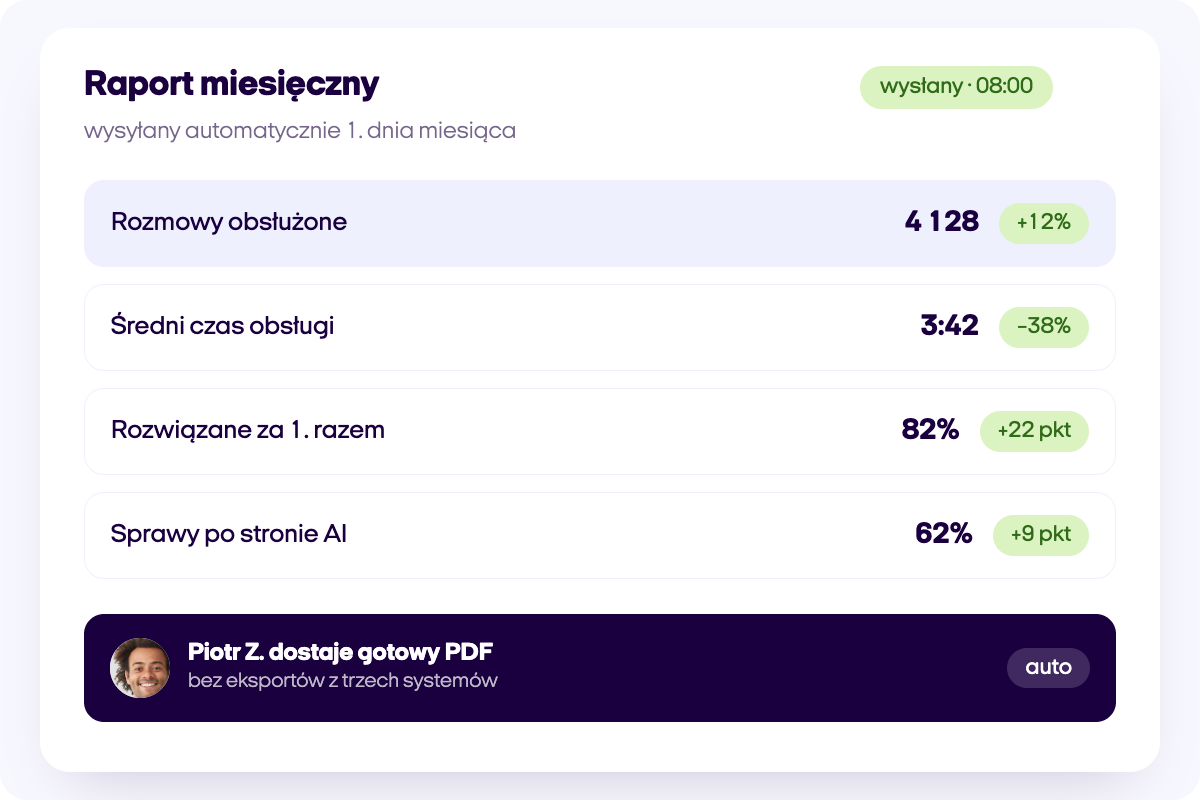Screen dimensions: 1200x800
Task: Select the 'Sprawy po stronie AI' row
Action: coord(600,535)
